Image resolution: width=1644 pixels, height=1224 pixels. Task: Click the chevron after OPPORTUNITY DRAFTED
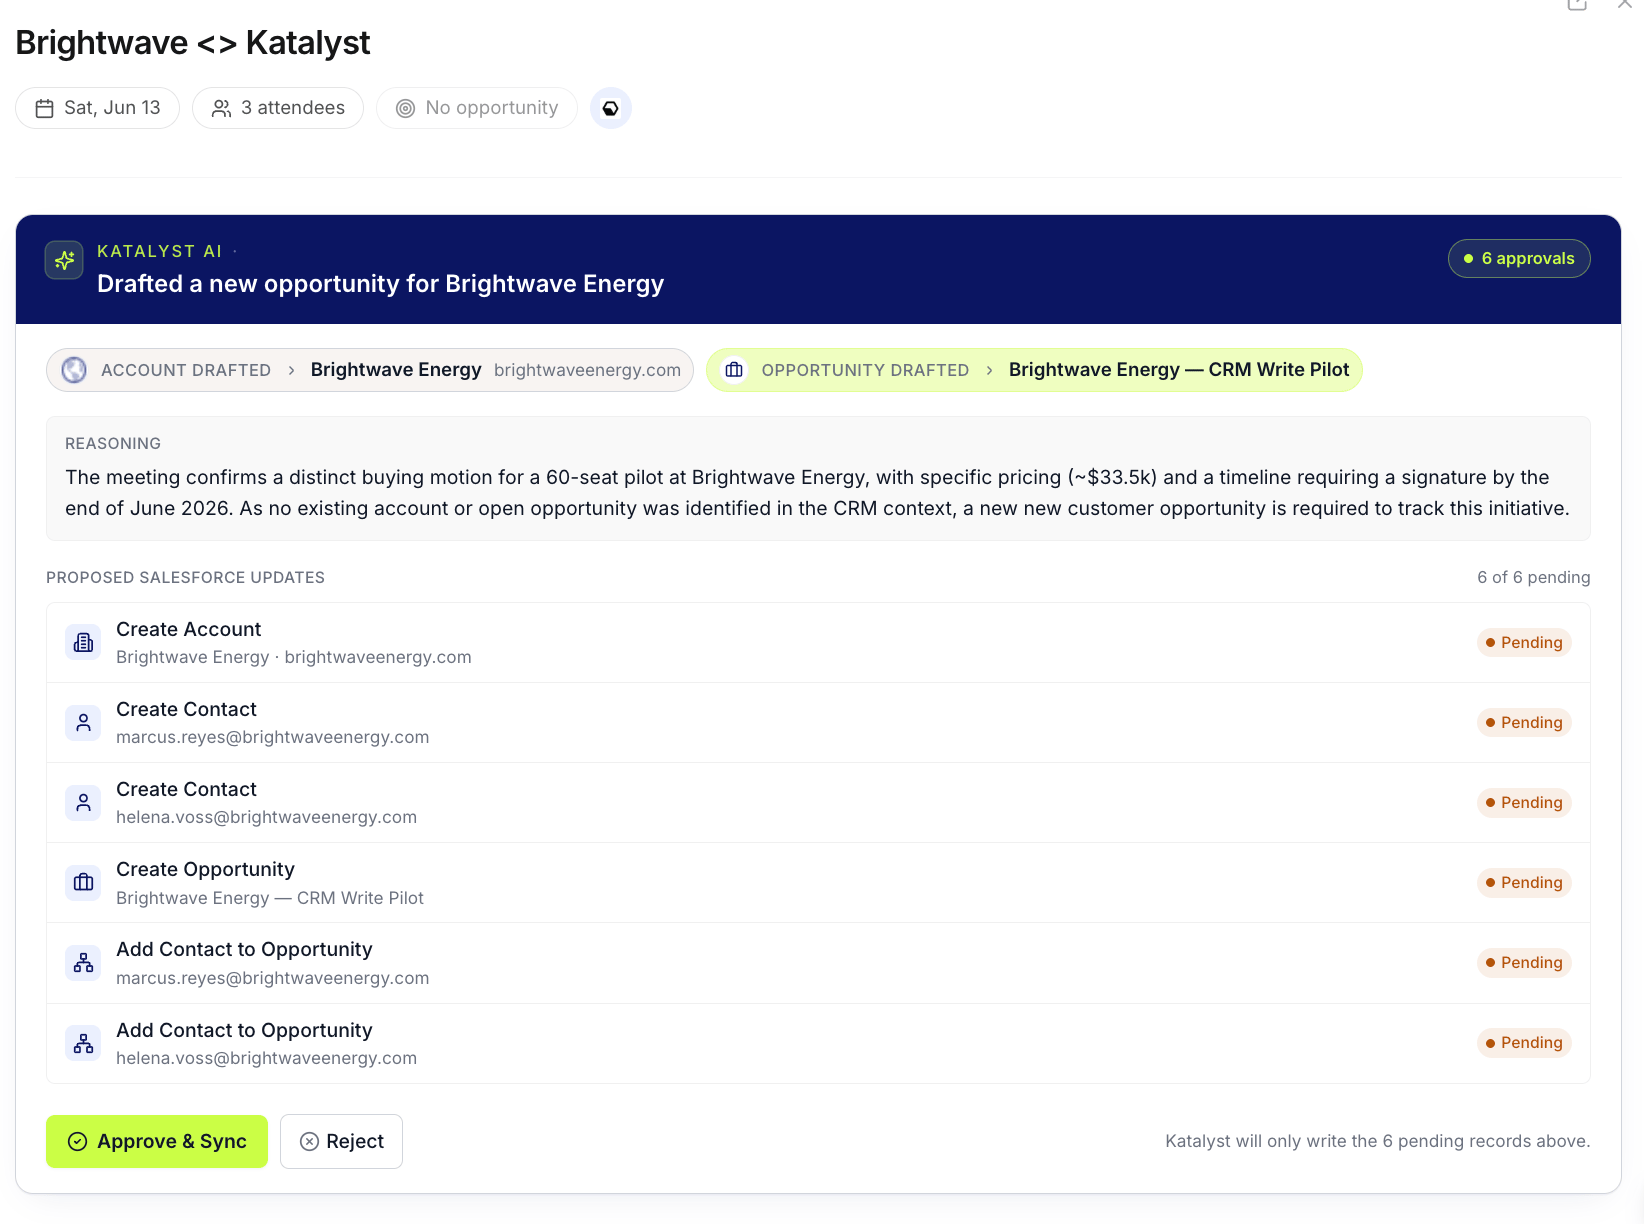[x=989, y=371]
